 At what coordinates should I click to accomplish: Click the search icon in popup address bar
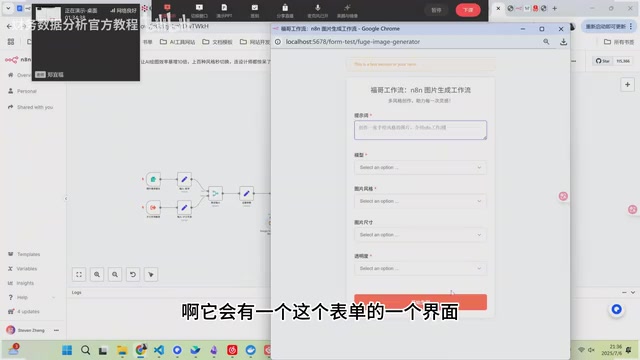[546, 42]
